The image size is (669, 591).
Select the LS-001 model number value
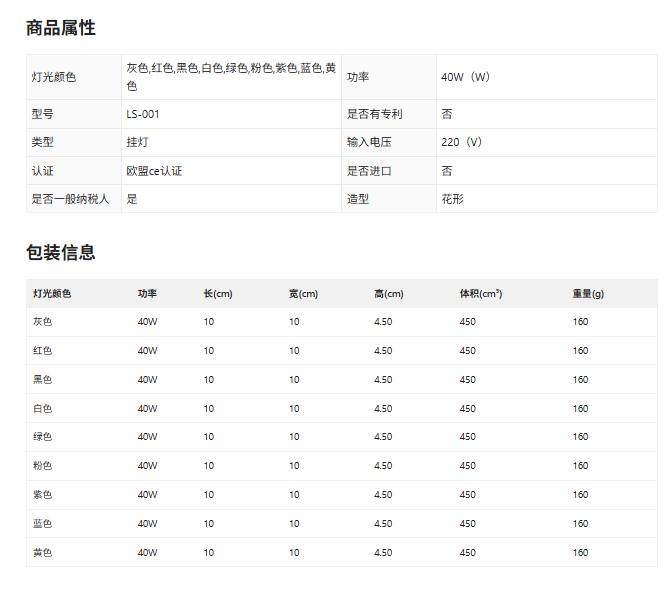[x=143, y=114]
